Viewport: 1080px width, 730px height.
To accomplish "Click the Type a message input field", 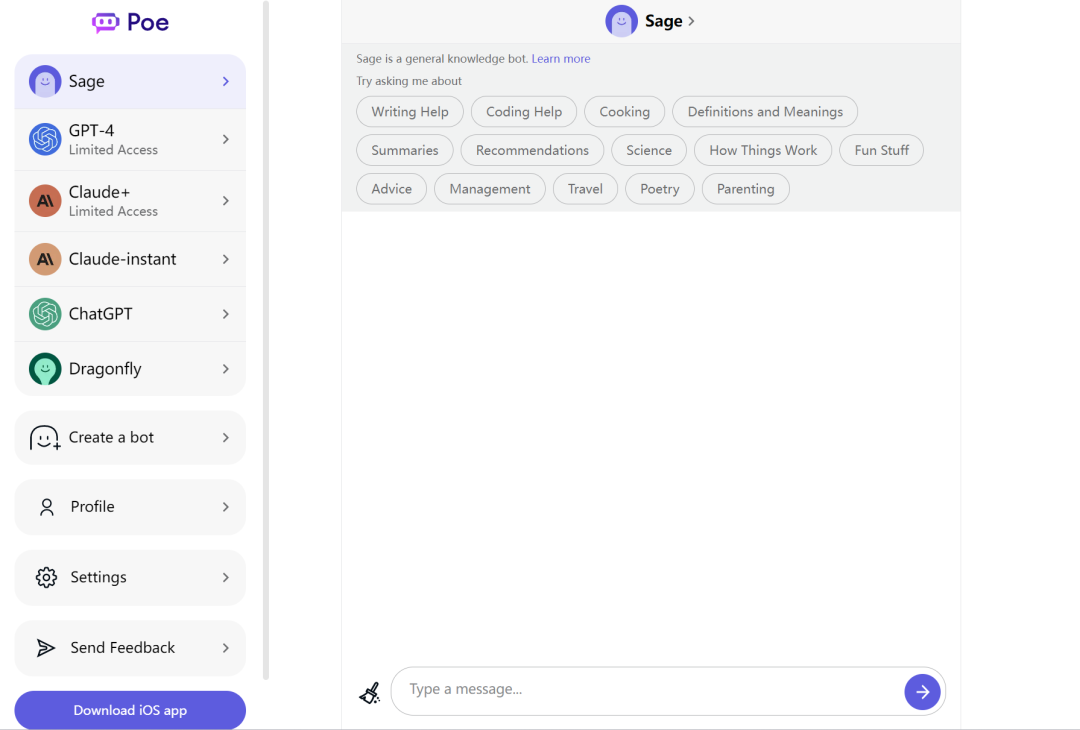I will tap(650, 690).
